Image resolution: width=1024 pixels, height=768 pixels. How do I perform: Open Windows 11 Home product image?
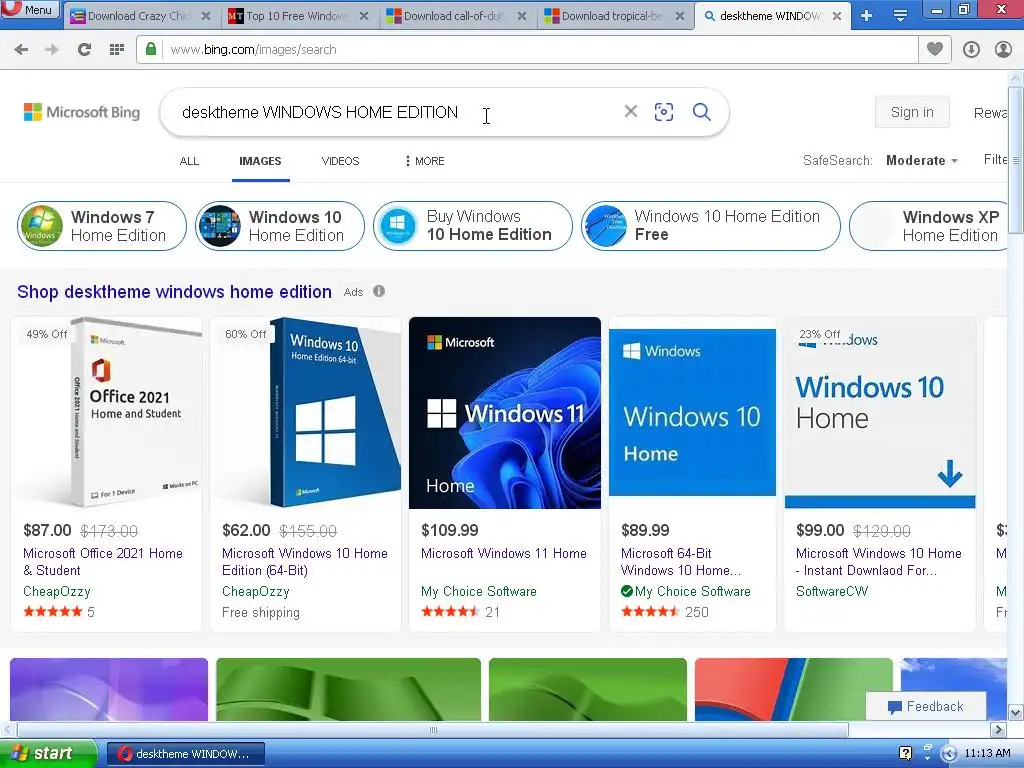(x=505, y=413)
